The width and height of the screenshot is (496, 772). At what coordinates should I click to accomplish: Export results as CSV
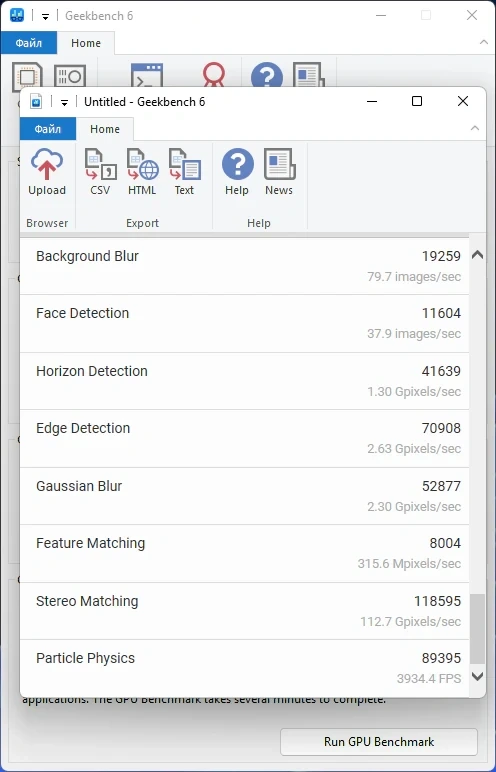(x=100, y=172)
